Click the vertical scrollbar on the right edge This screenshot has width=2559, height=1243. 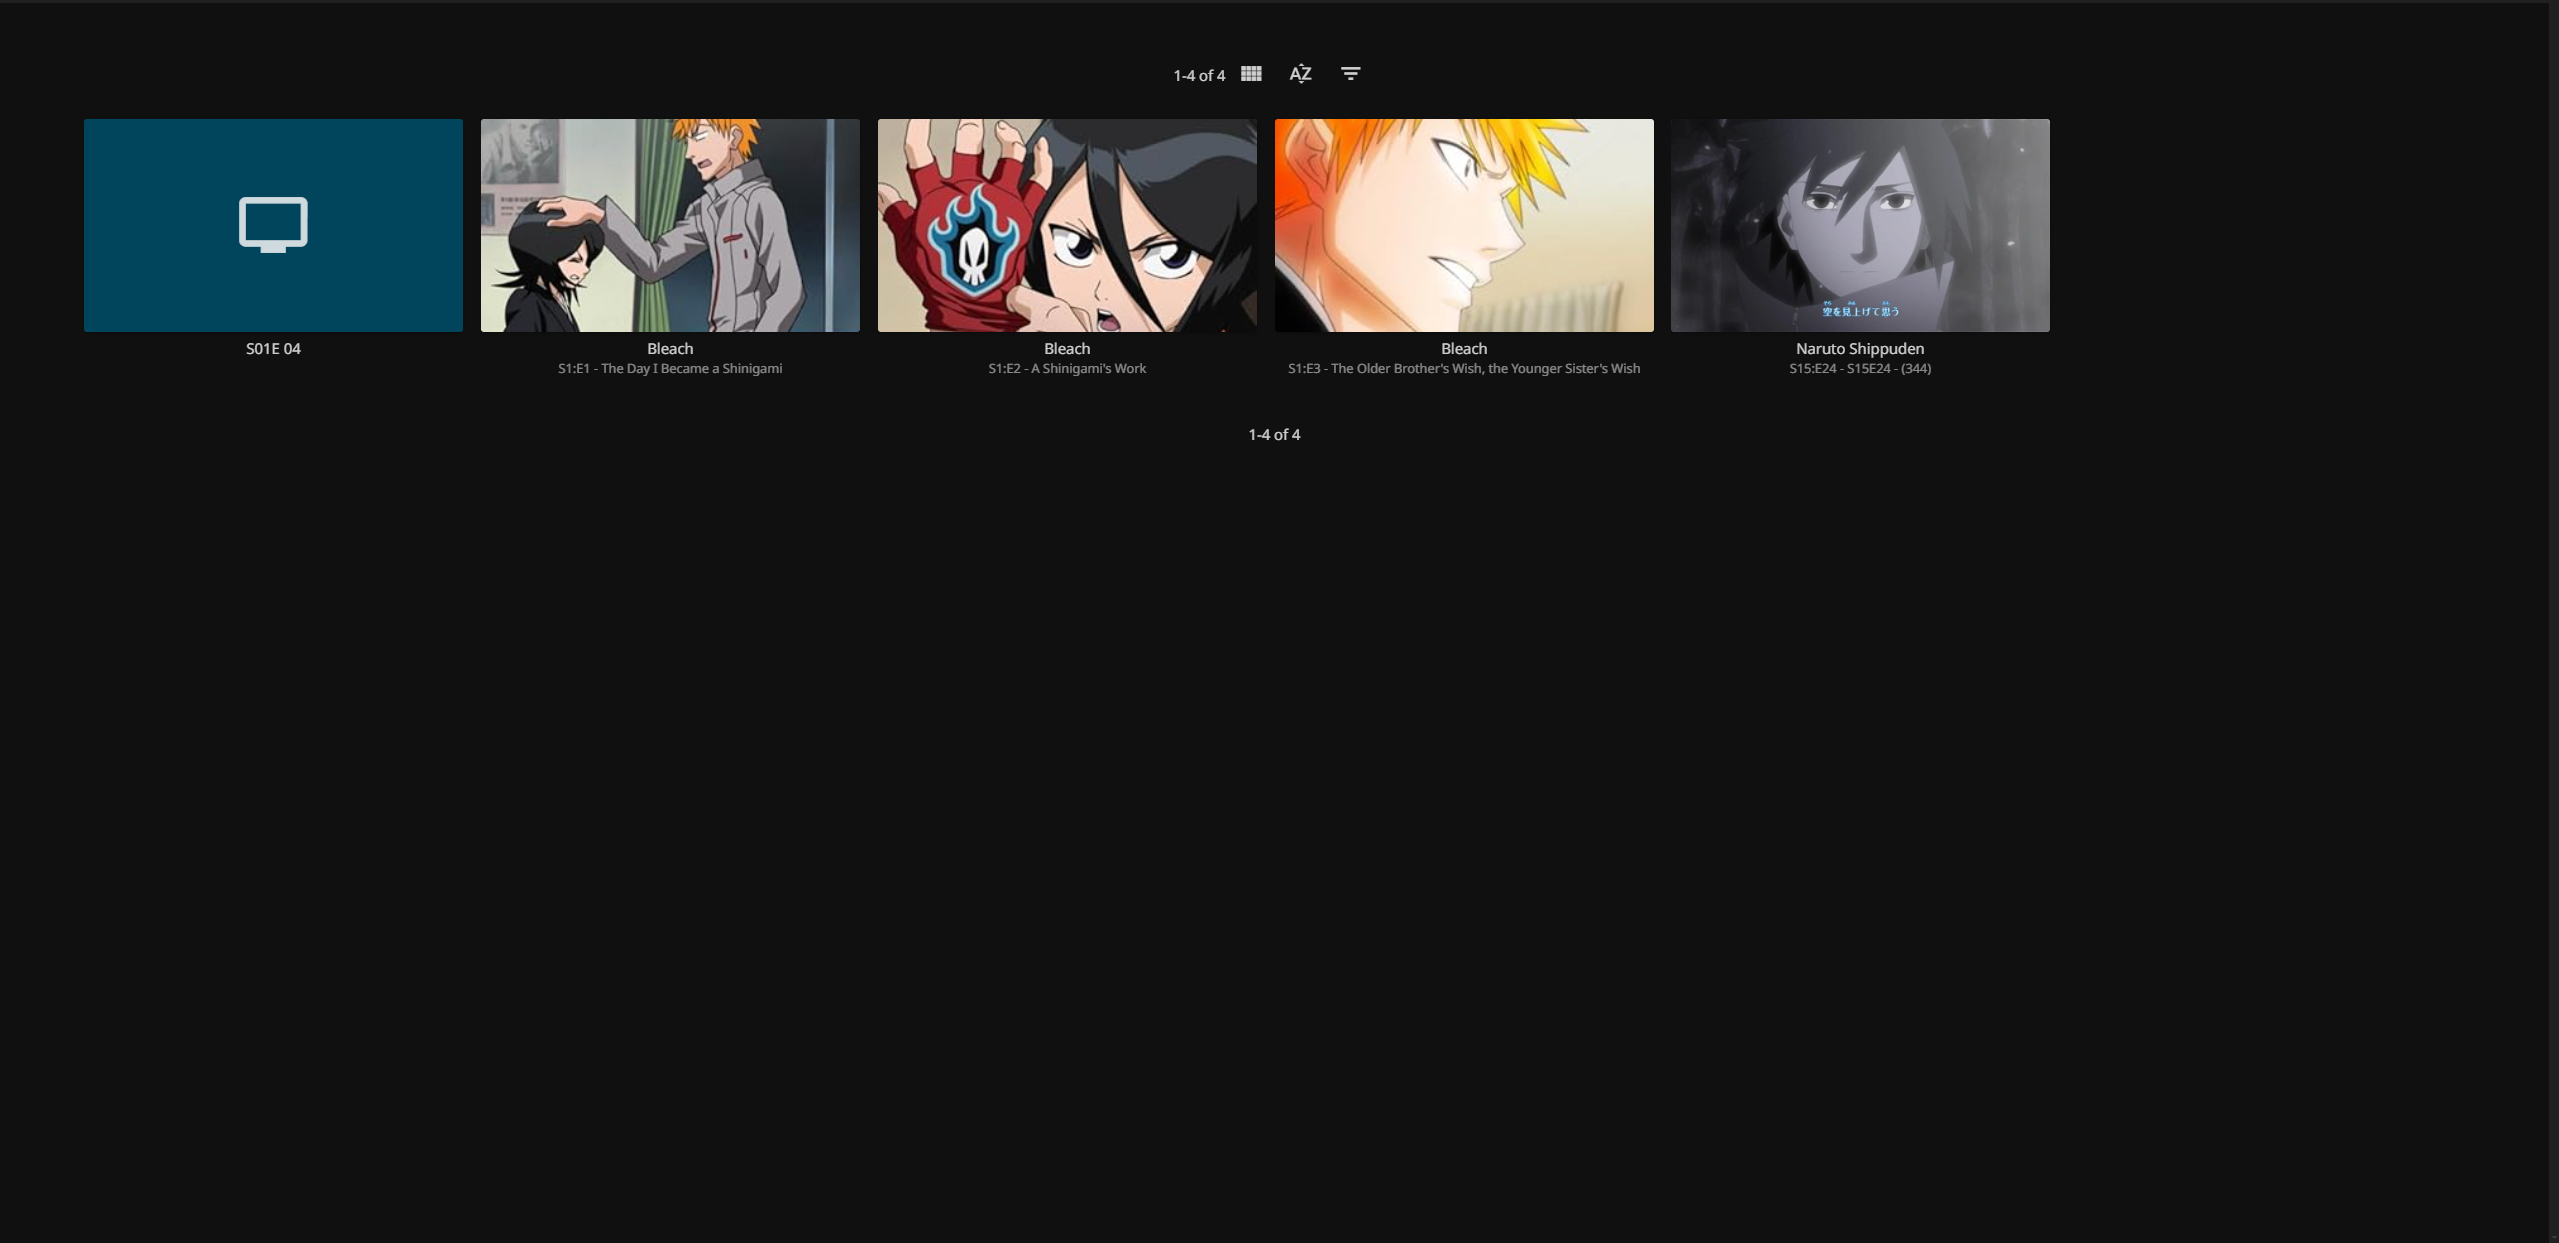click(2553, 620)
